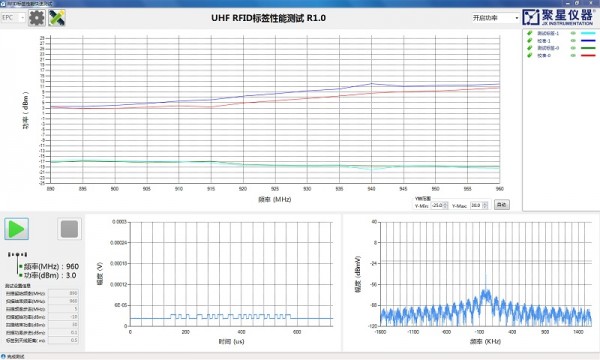This screenshot has height=360, width=600.
Task: Click the power step field showing 0.1
Action: click(x=64, y=332)
